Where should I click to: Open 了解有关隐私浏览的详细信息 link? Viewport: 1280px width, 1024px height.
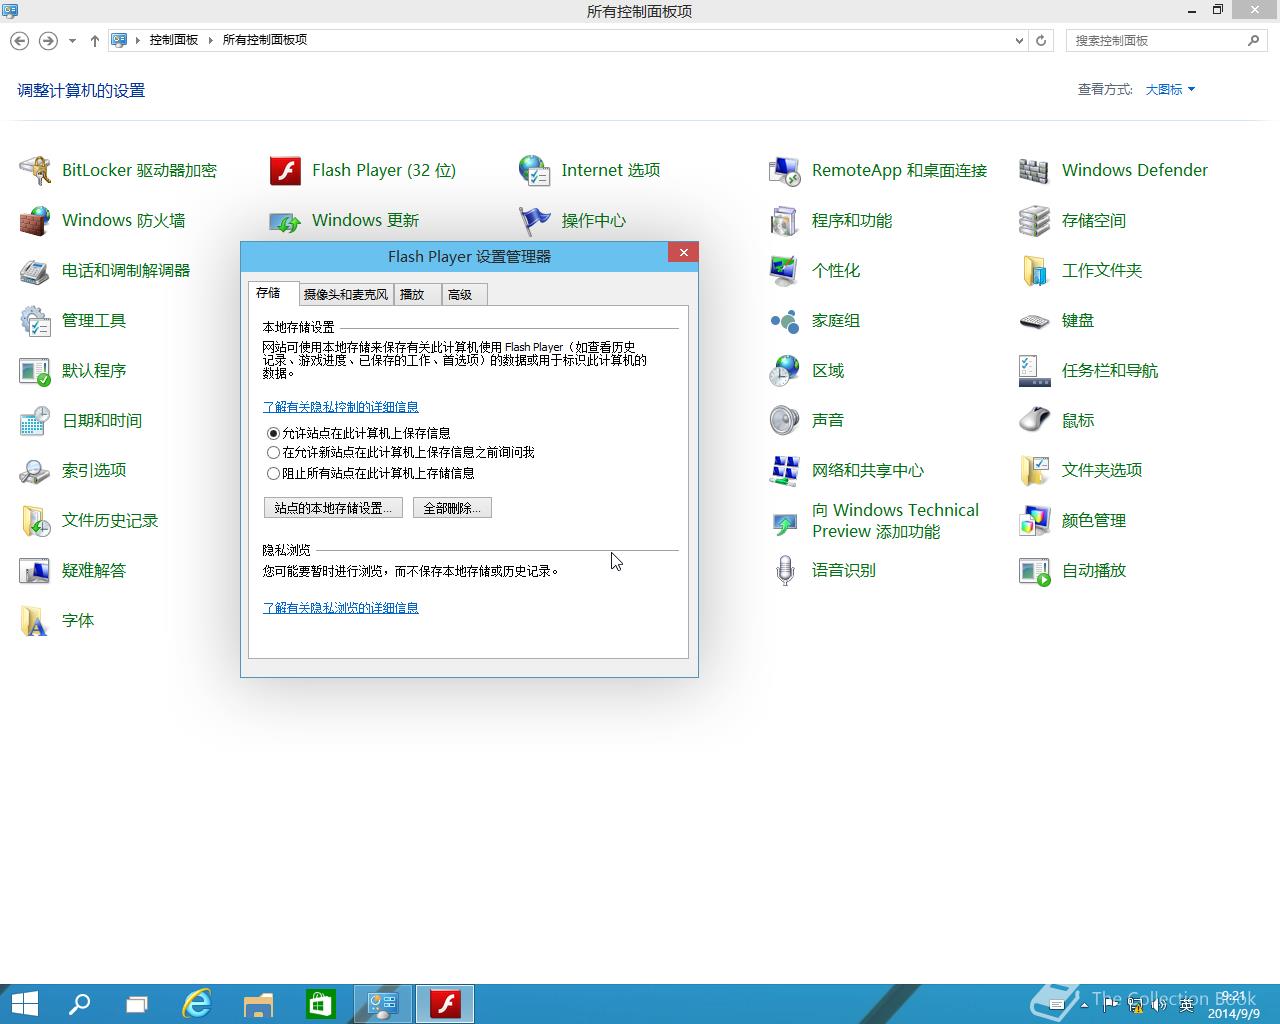(x=341, y=608)
